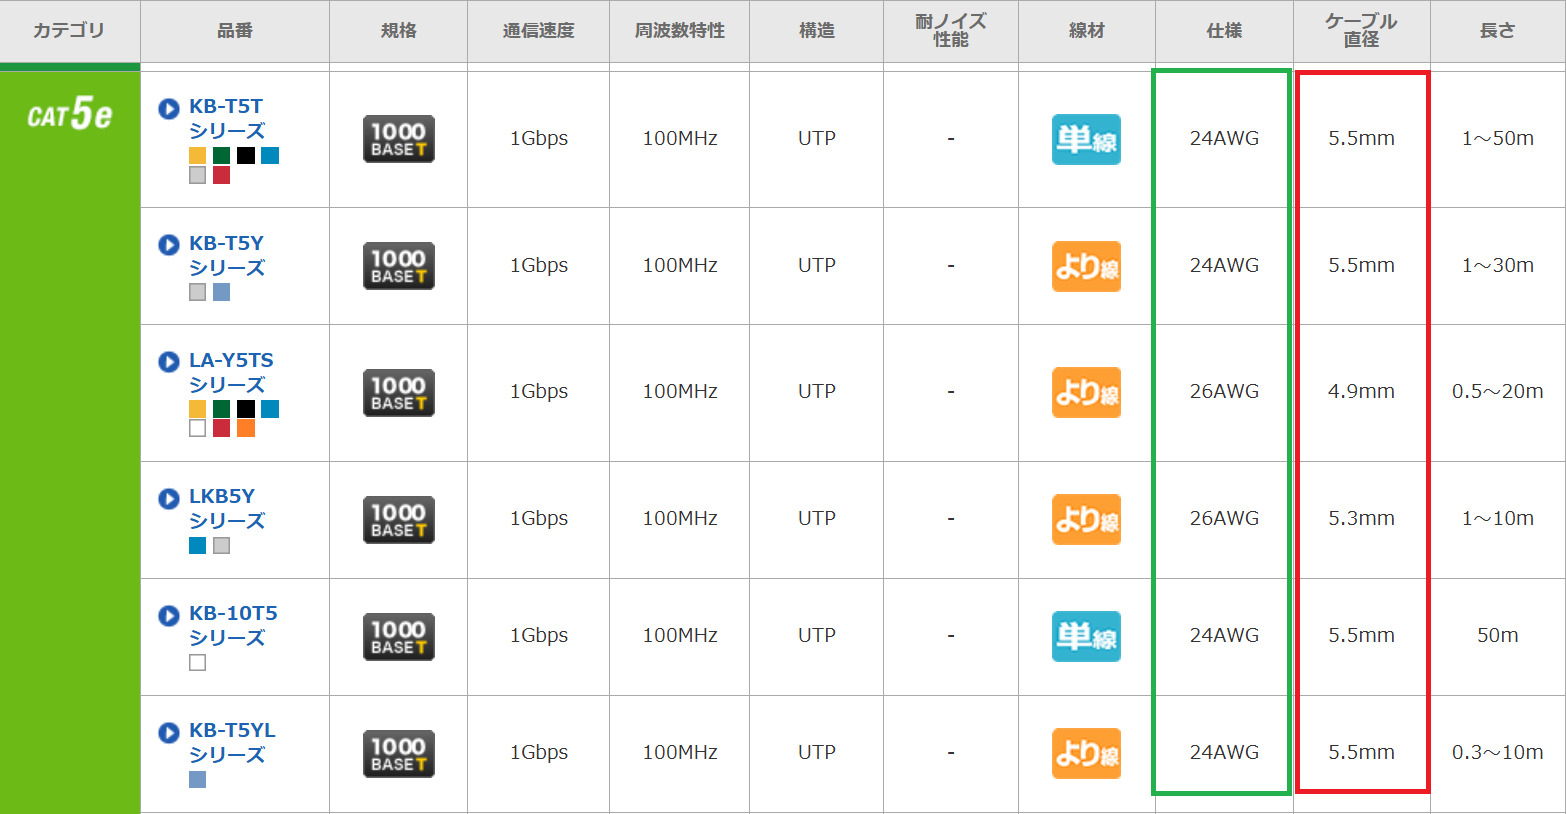1566x814 pixels.
Task: Click the 0.5～20m length cell
Action: click(1497, 392)
